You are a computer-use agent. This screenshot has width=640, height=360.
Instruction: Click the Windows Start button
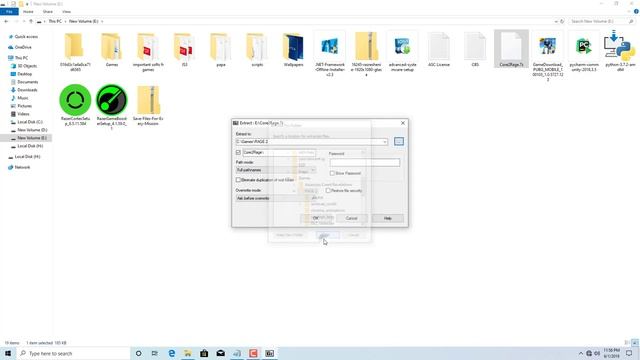point(8,353)
